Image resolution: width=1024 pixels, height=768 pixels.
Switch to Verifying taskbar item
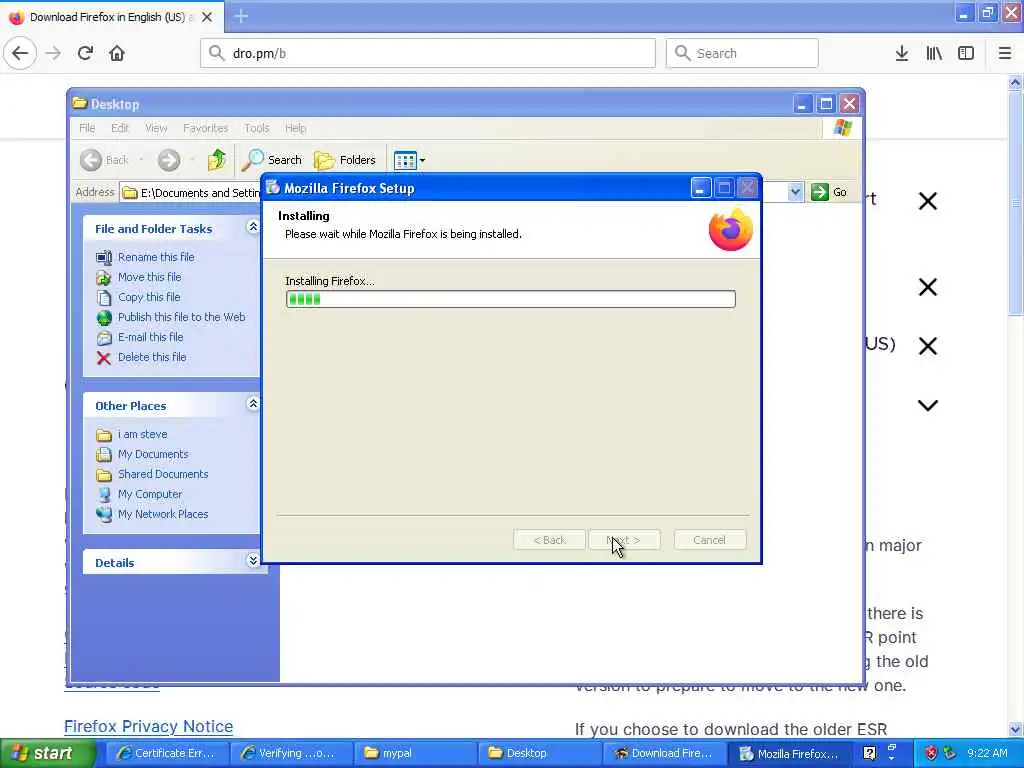[x=291, y=754]
